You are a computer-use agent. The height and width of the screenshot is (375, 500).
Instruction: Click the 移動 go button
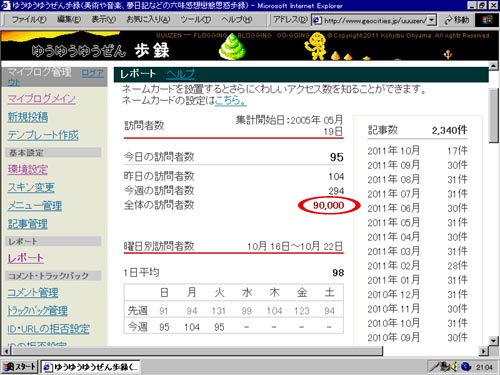tap(457, 20)
